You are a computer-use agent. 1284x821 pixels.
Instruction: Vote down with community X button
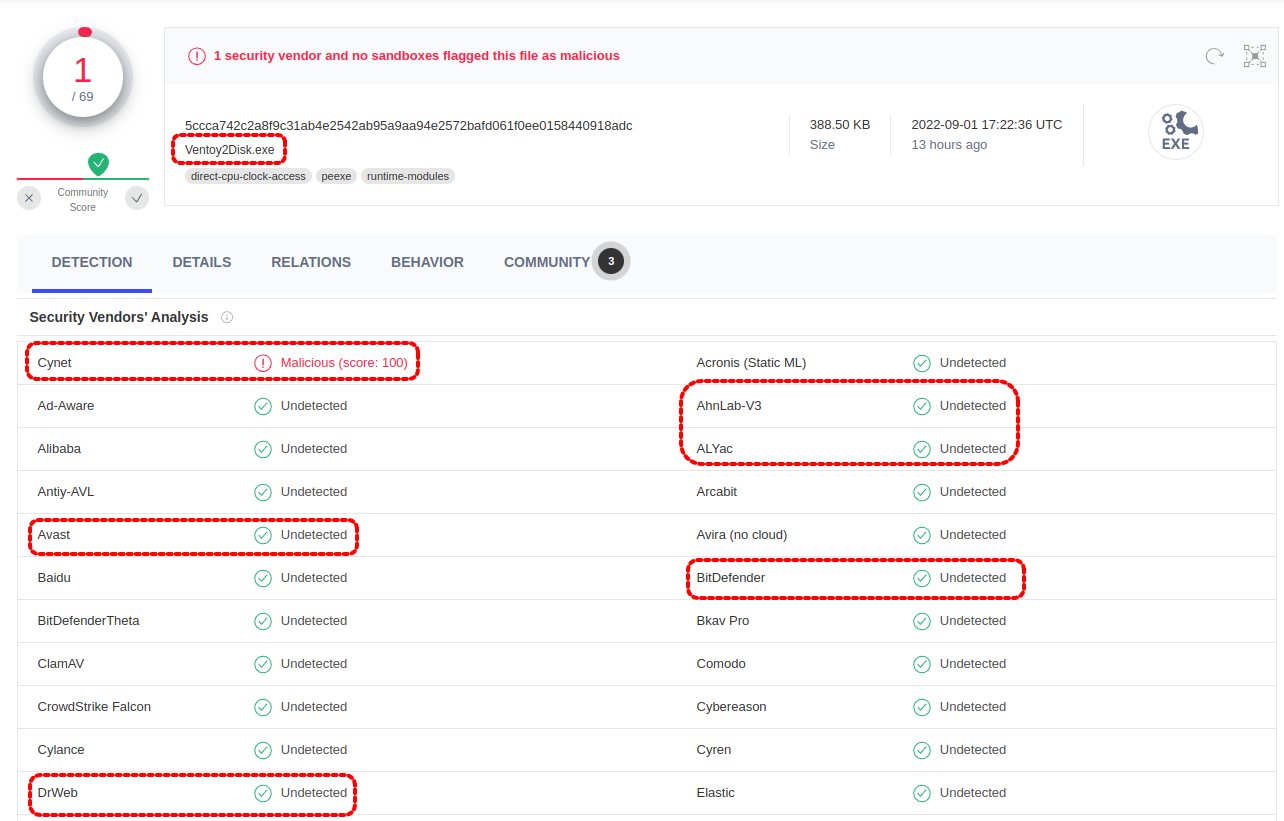[x=29, y=198]
